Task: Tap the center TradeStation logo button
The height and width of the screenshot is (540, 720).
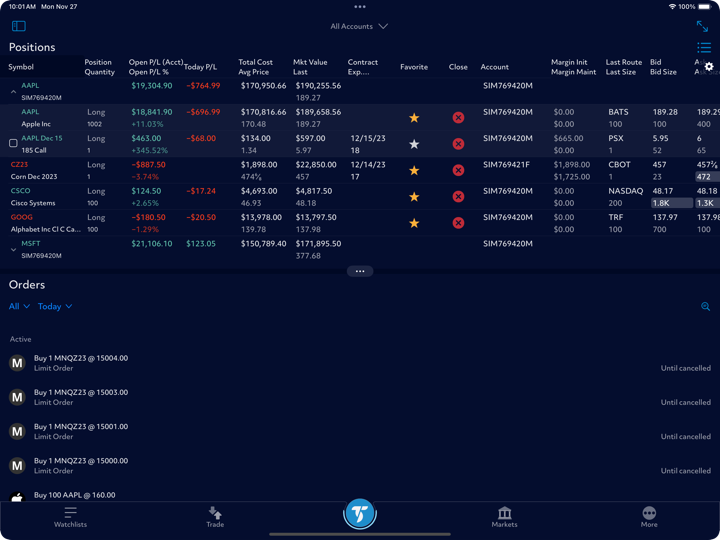Action: click(360, 514)
